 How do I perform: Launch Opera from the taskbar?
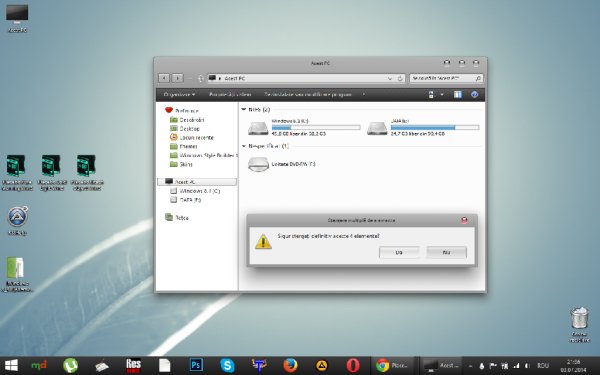point(353,366)
